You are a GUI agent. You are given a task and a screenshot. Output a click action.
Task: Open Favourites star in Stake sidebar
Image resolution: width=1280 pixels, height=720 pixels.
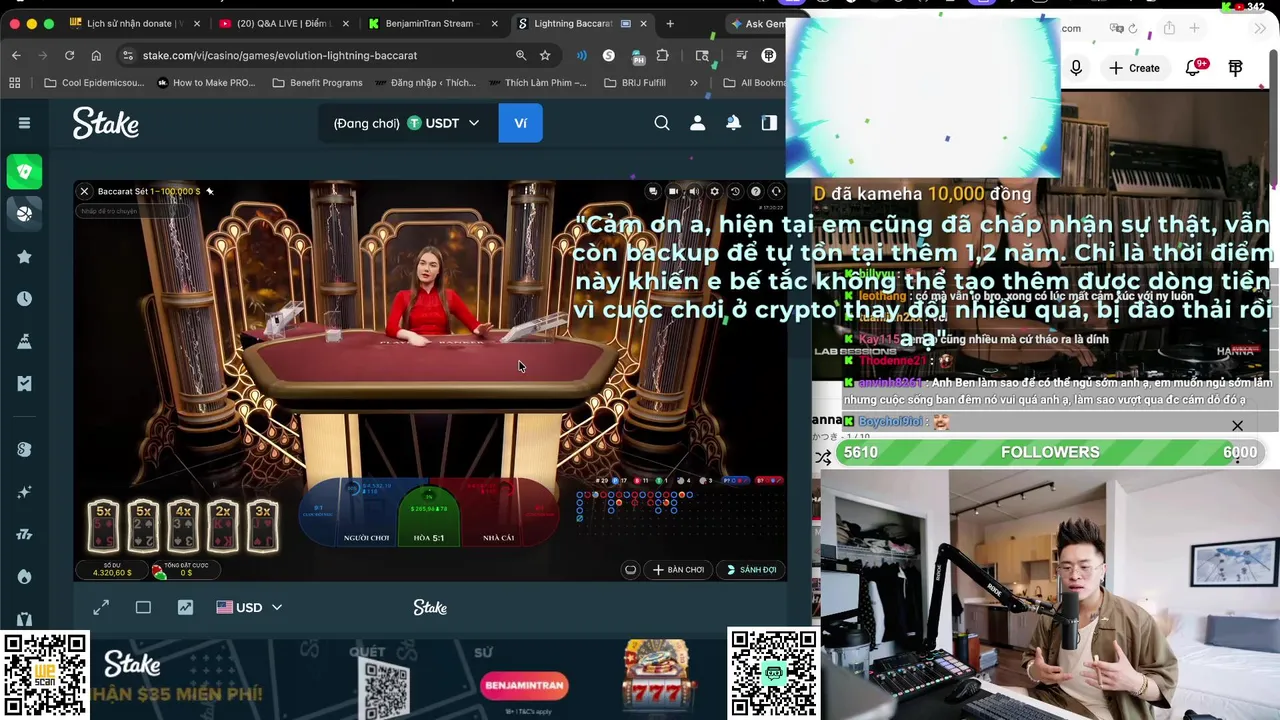pos(24,257)
